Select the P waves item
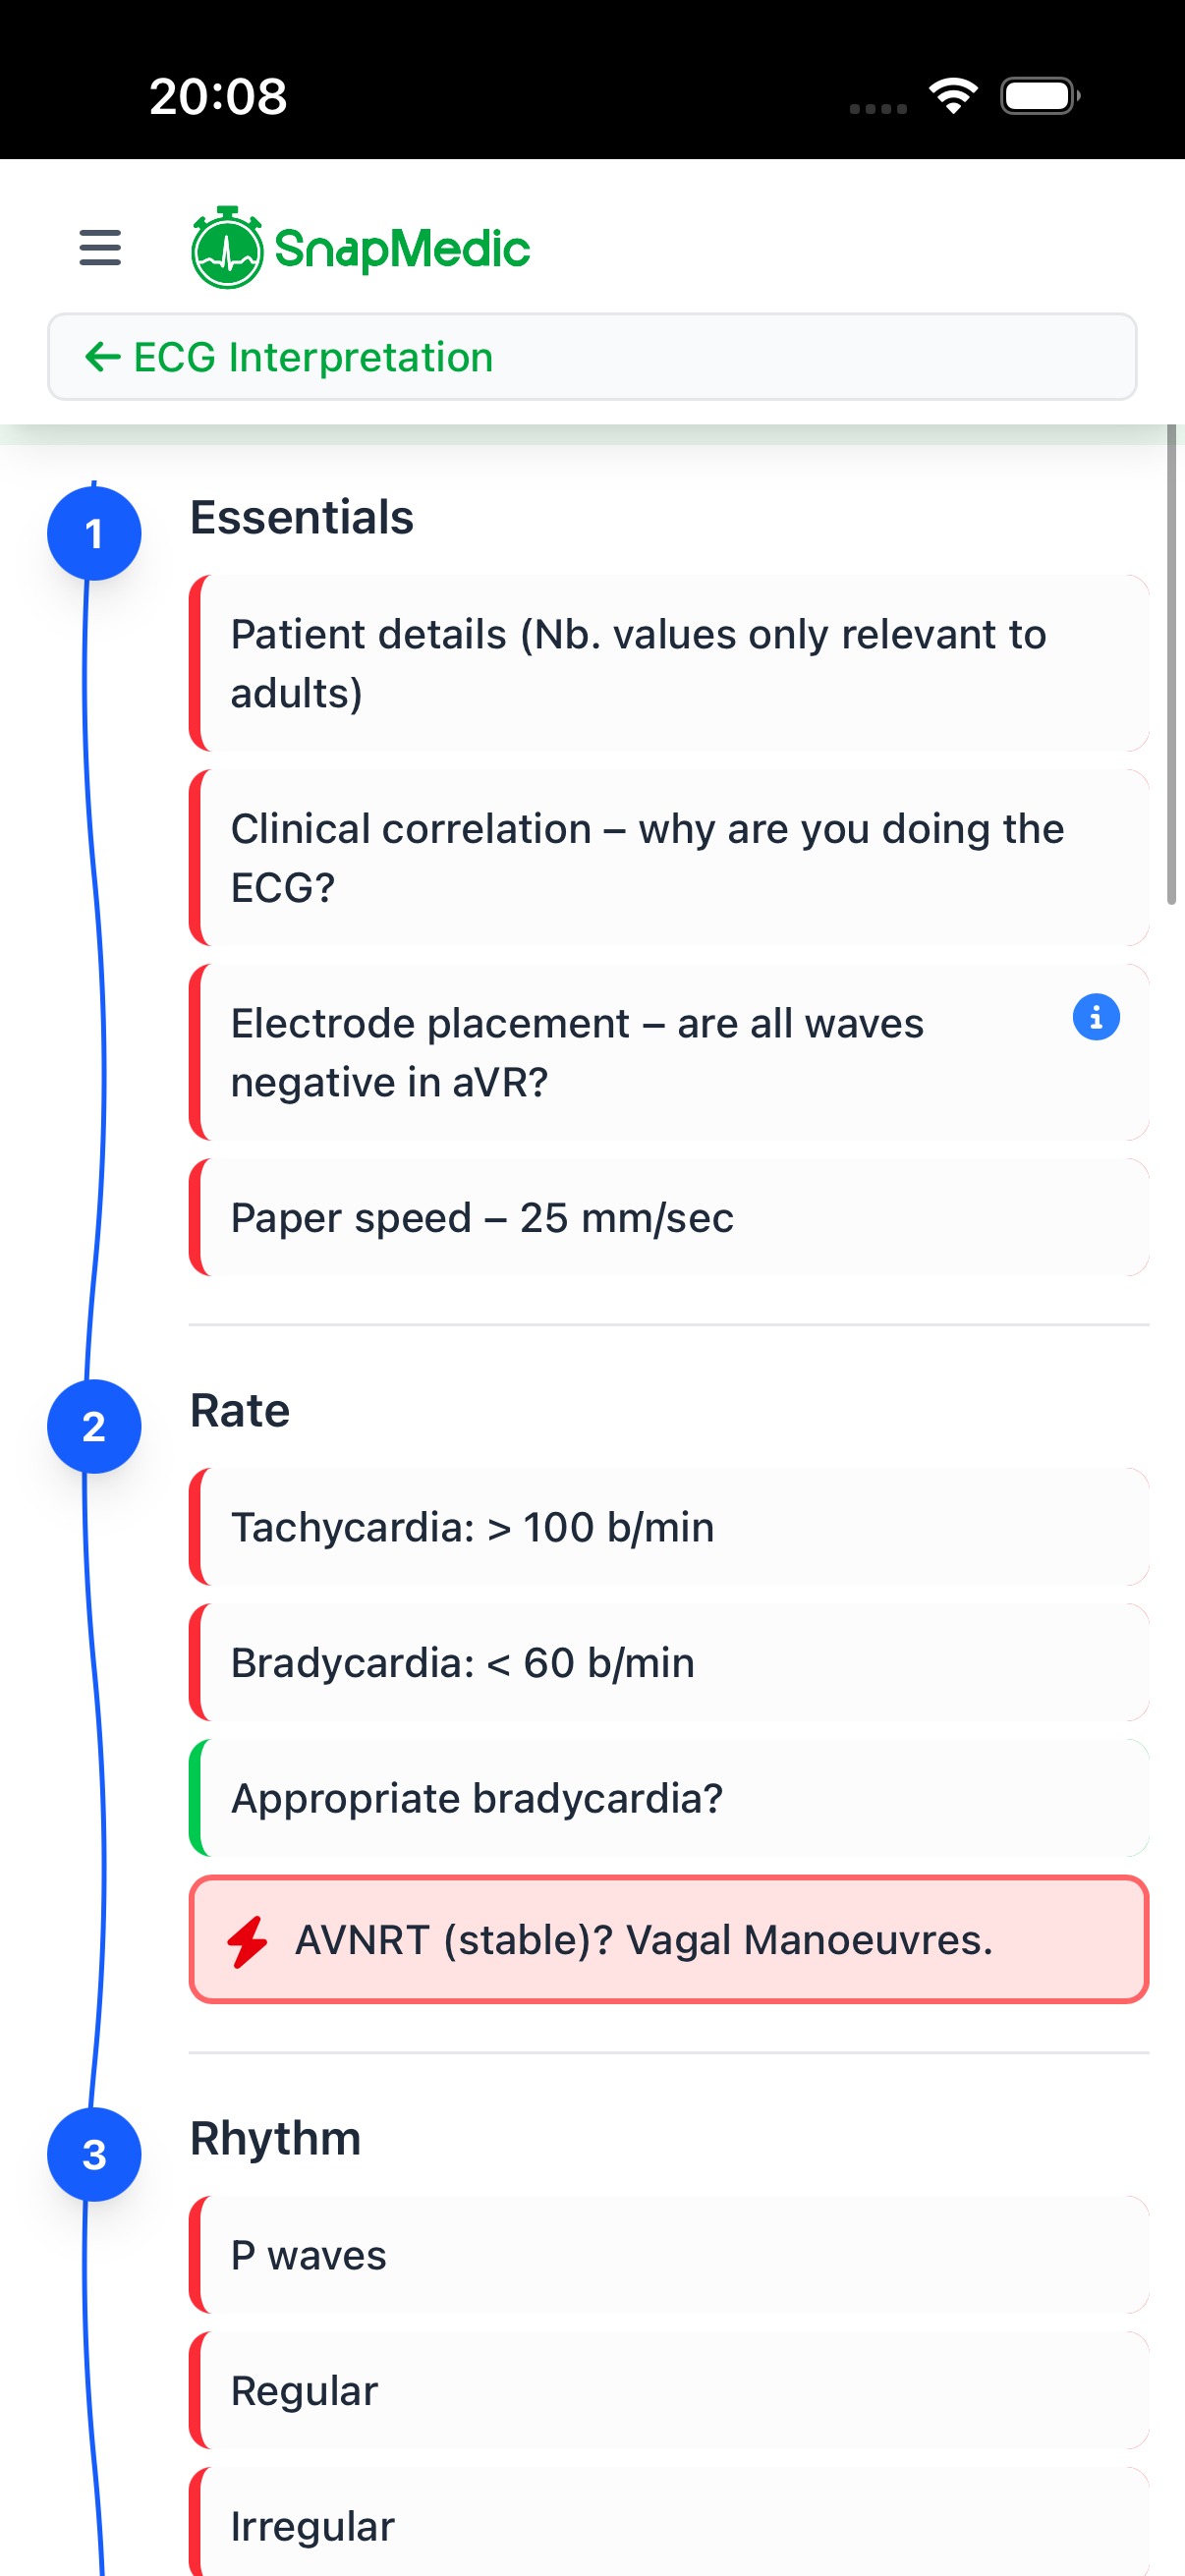Image resolution: width=1185 pixels, height=2576 pixels. point(668,2255)
